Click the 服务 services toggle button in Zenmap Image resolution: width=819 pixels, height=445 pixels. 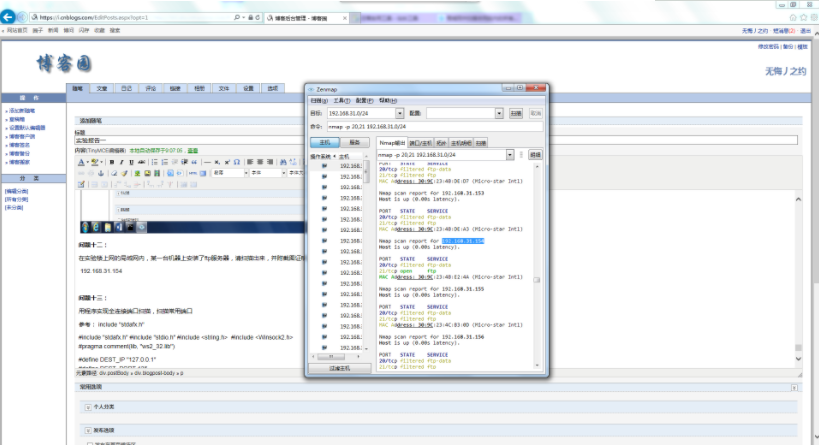[354, 143]
